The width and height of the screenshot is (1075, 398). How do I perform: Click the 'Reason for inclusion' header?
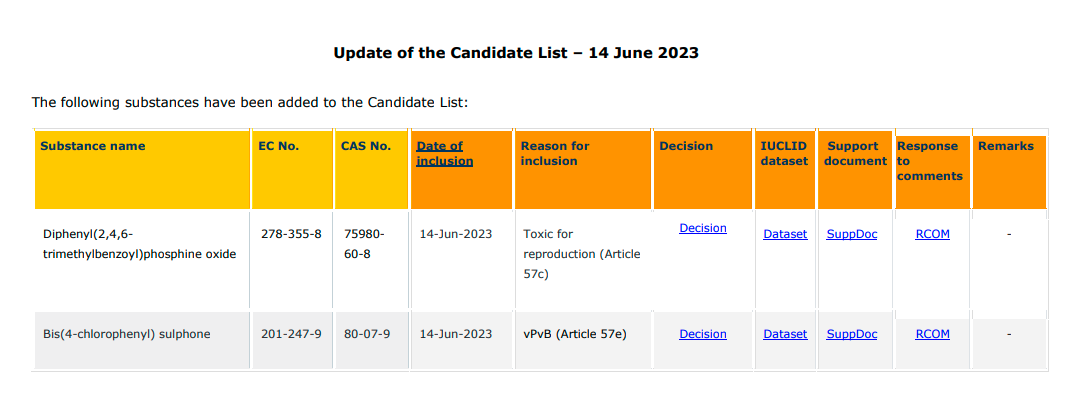[x=555, y=153]
